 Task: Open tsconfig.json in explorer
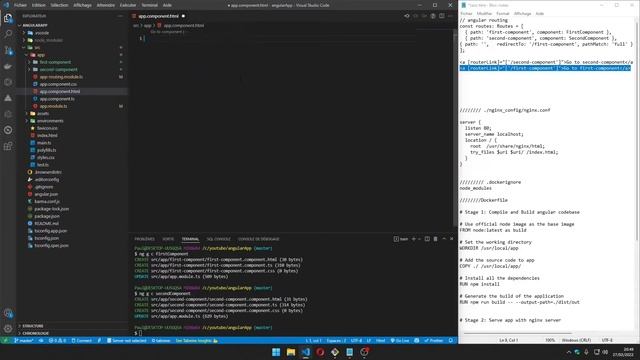tap(46, 238)
